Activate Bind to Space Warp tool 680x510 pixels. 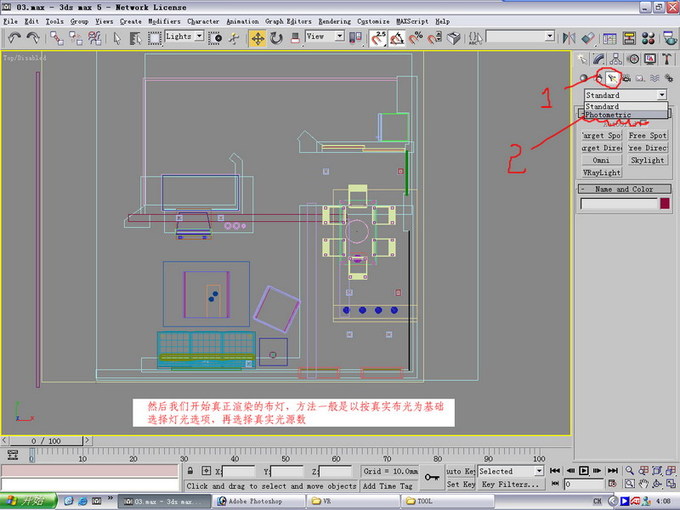[x=95, y=38]
